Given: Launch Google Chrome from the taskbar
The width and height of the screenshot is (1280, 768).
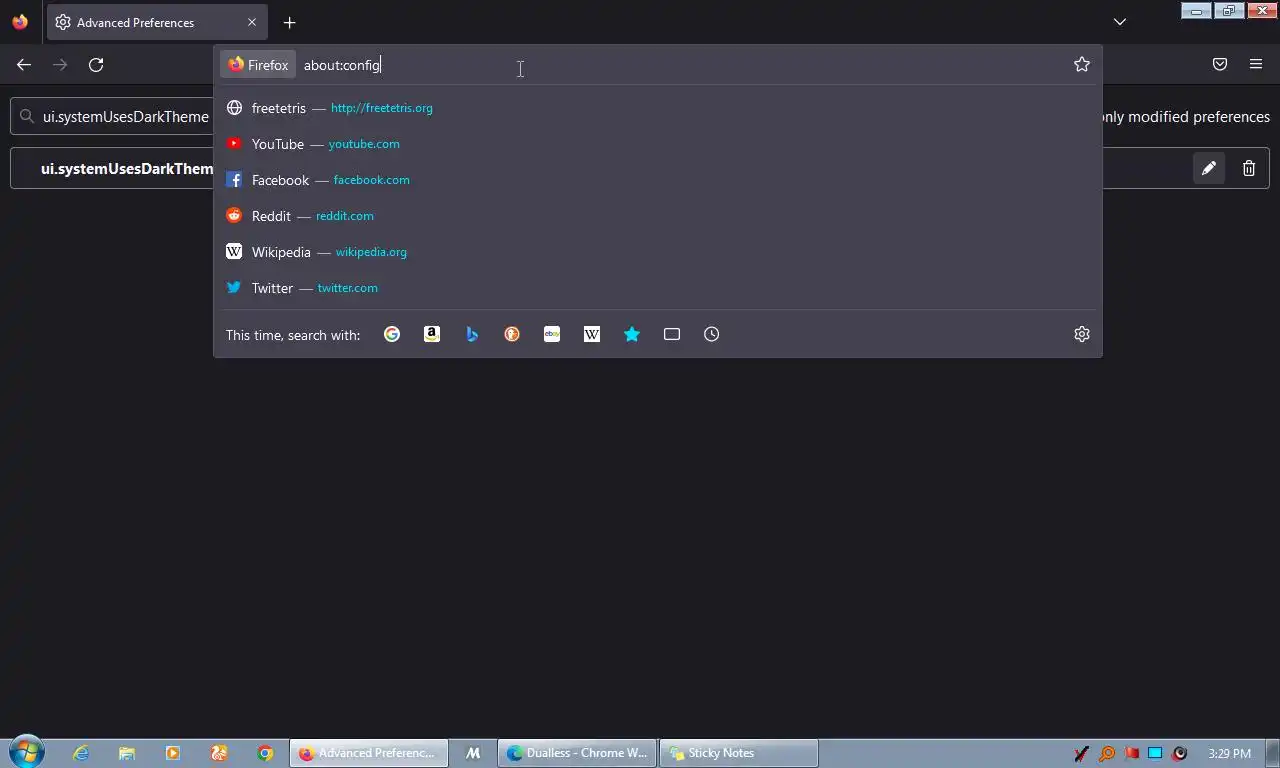Looking at the screenshot, I should (265, 753).
